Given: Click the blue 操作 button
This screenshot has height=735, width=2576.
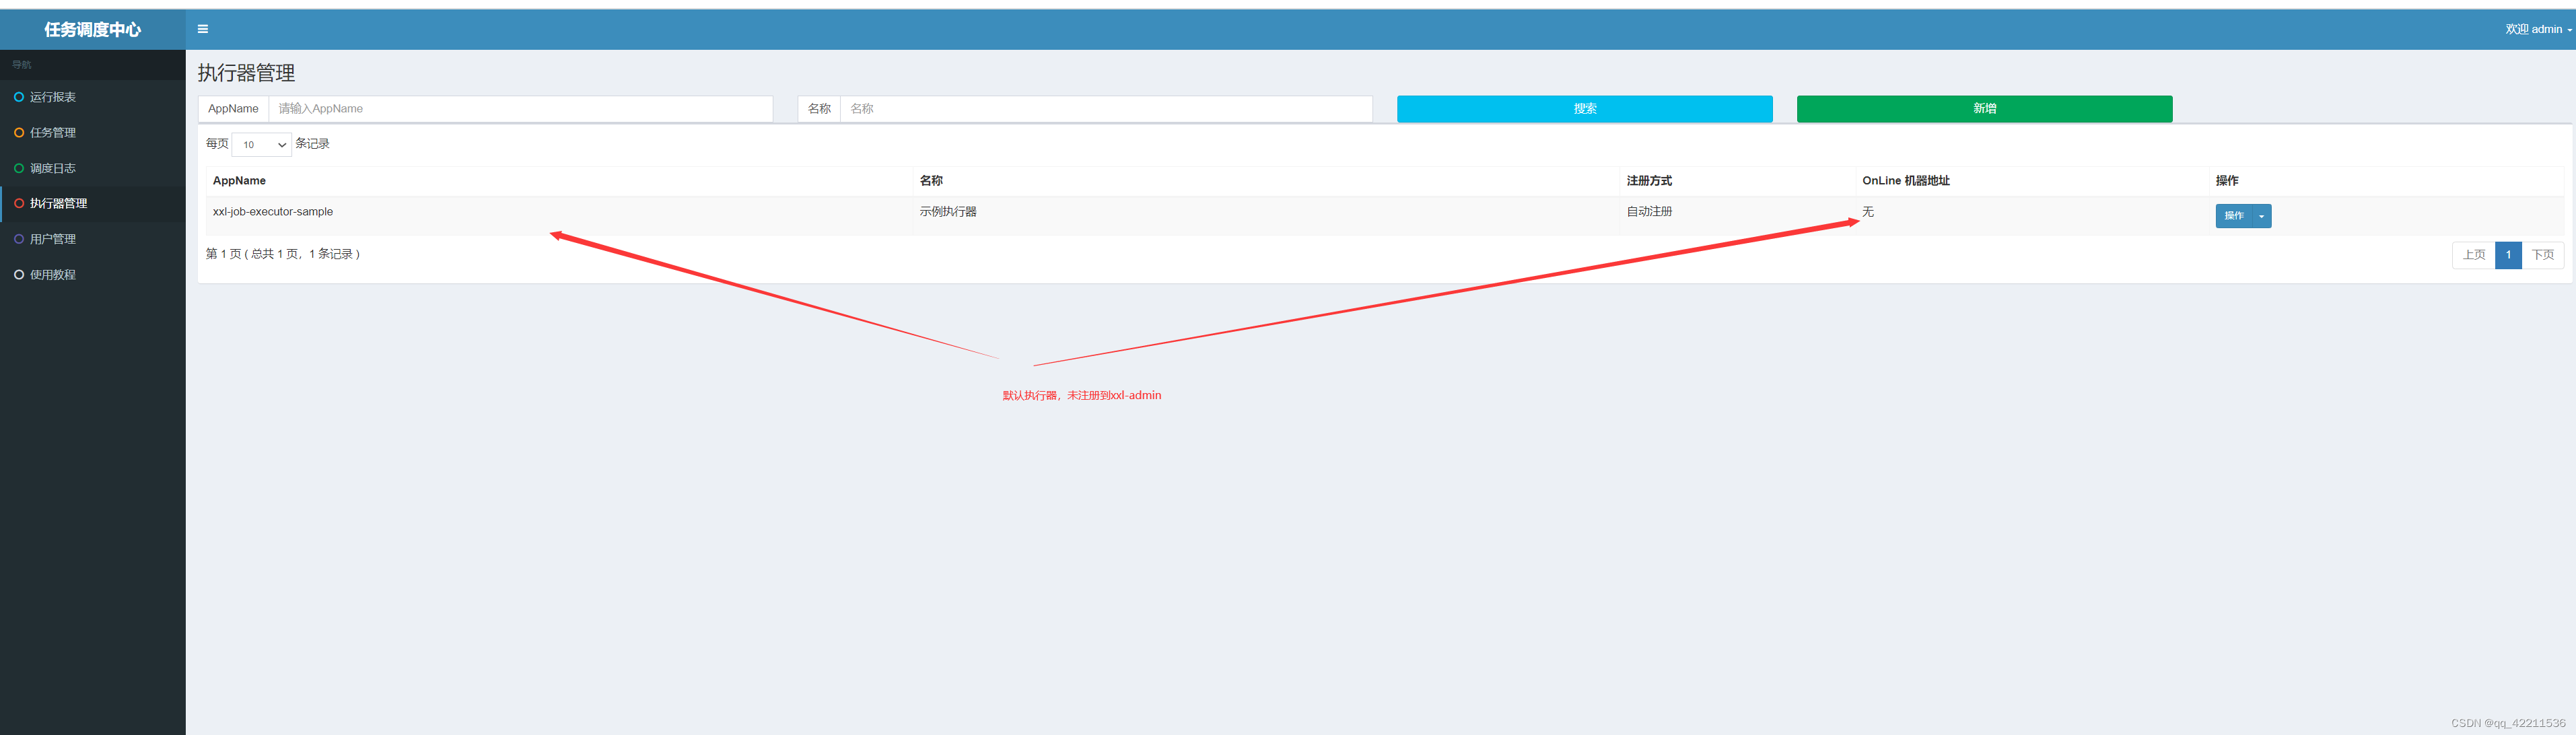Looking at the screenshot, I should [2234, 216].
